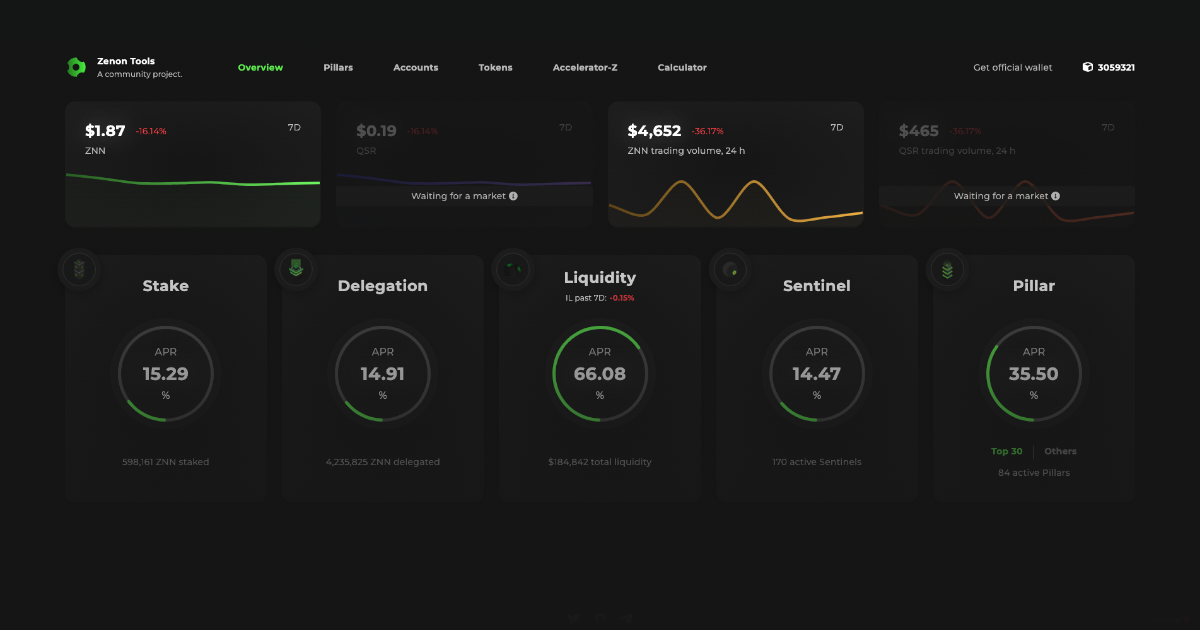Click the Liquidity card icon
The image size is (1200, 630).
513,268
